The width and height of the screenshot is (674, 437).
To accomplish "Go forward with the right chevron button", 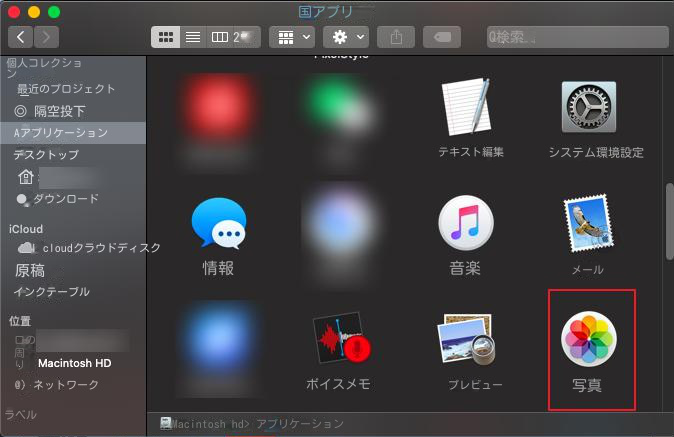I will point(46,37).
